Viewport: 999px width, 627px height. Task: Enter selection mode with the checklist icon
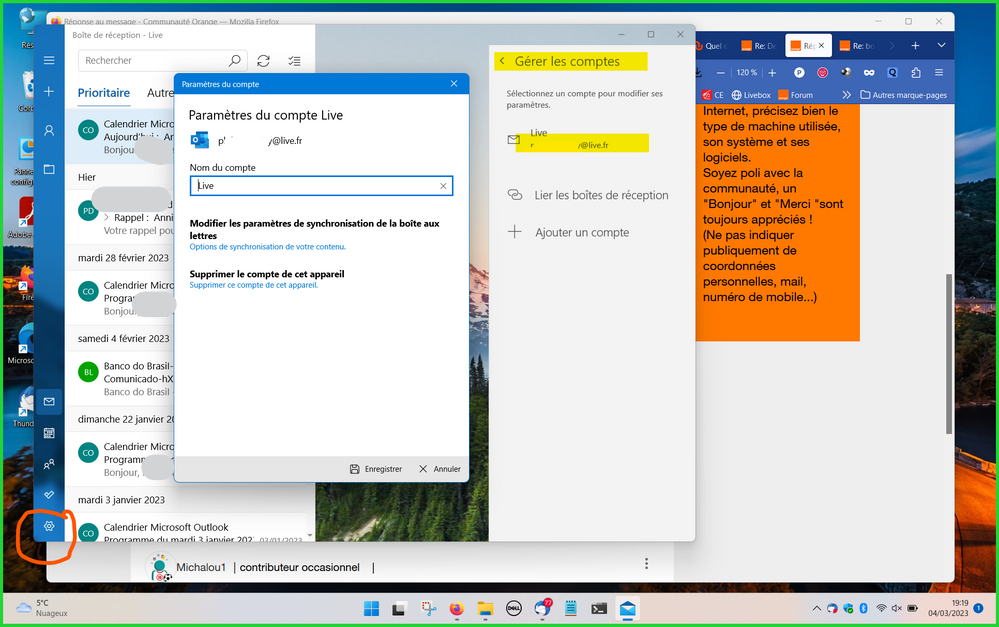point(294,61)
